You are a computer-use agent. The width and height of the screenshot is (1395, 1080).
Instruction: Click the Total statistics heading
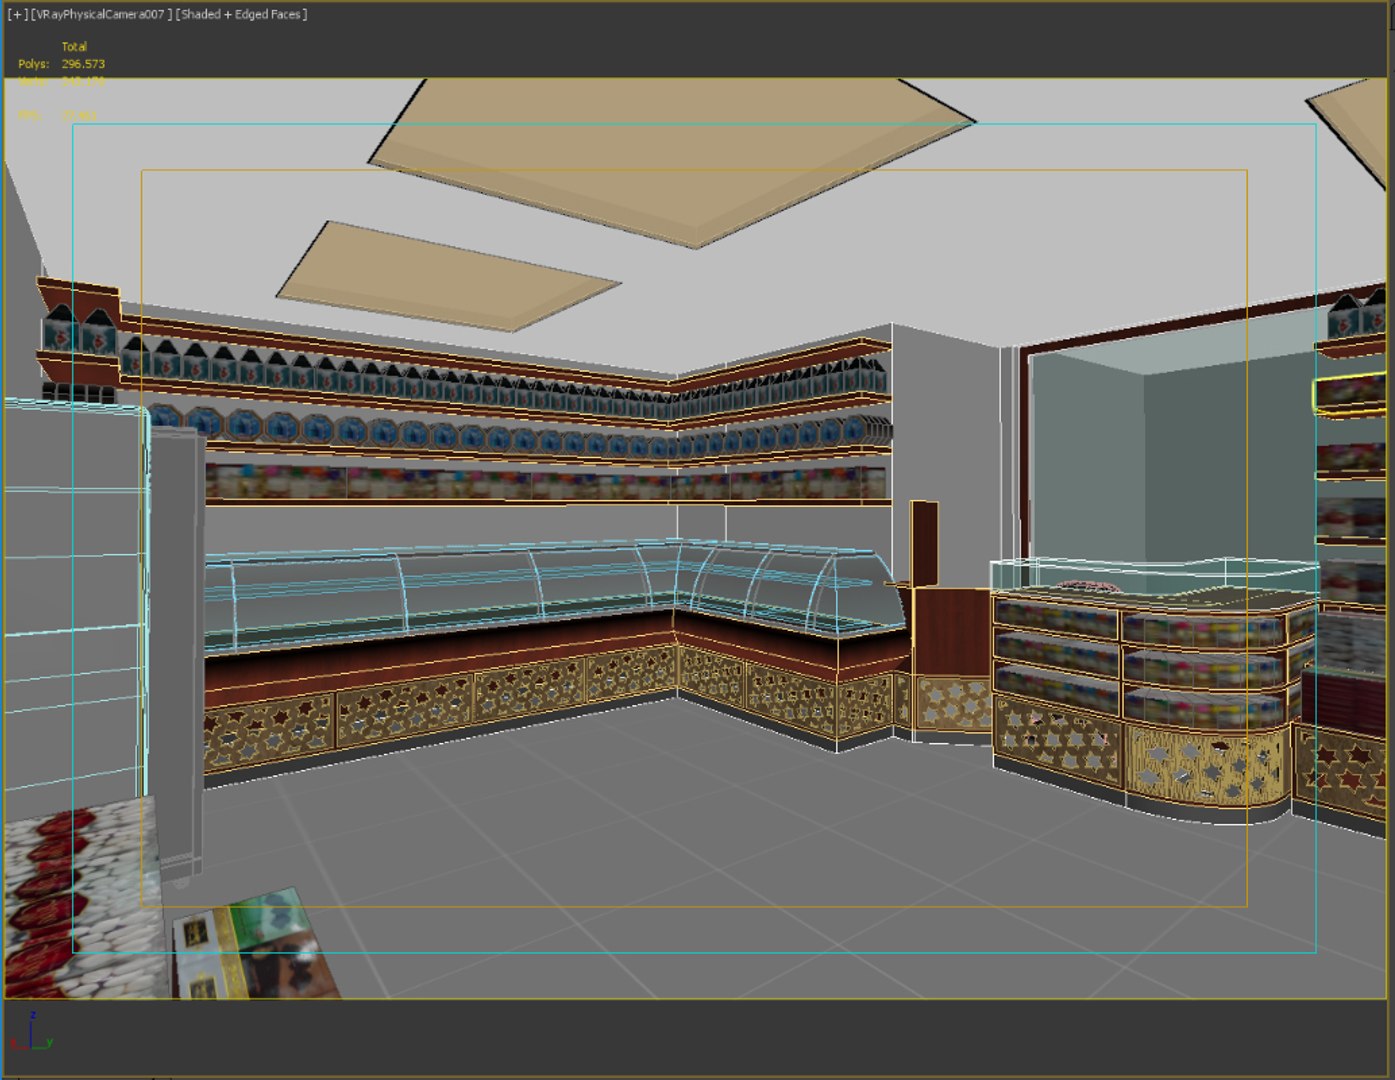click(x=74, y=47)
